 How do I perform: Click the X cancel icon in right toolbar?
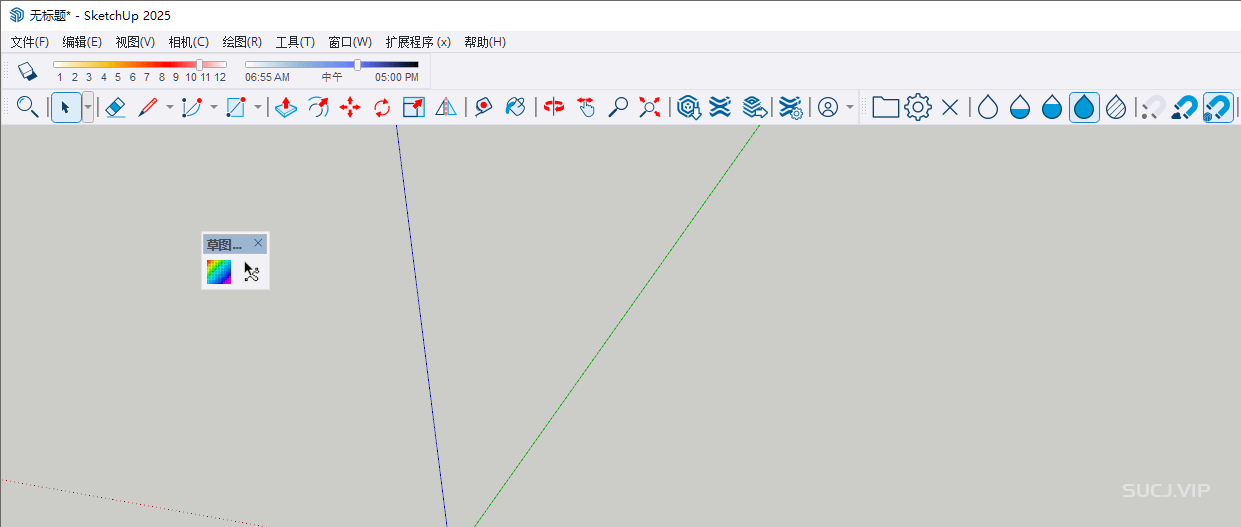pyautogui.click(x=950, y=107)
